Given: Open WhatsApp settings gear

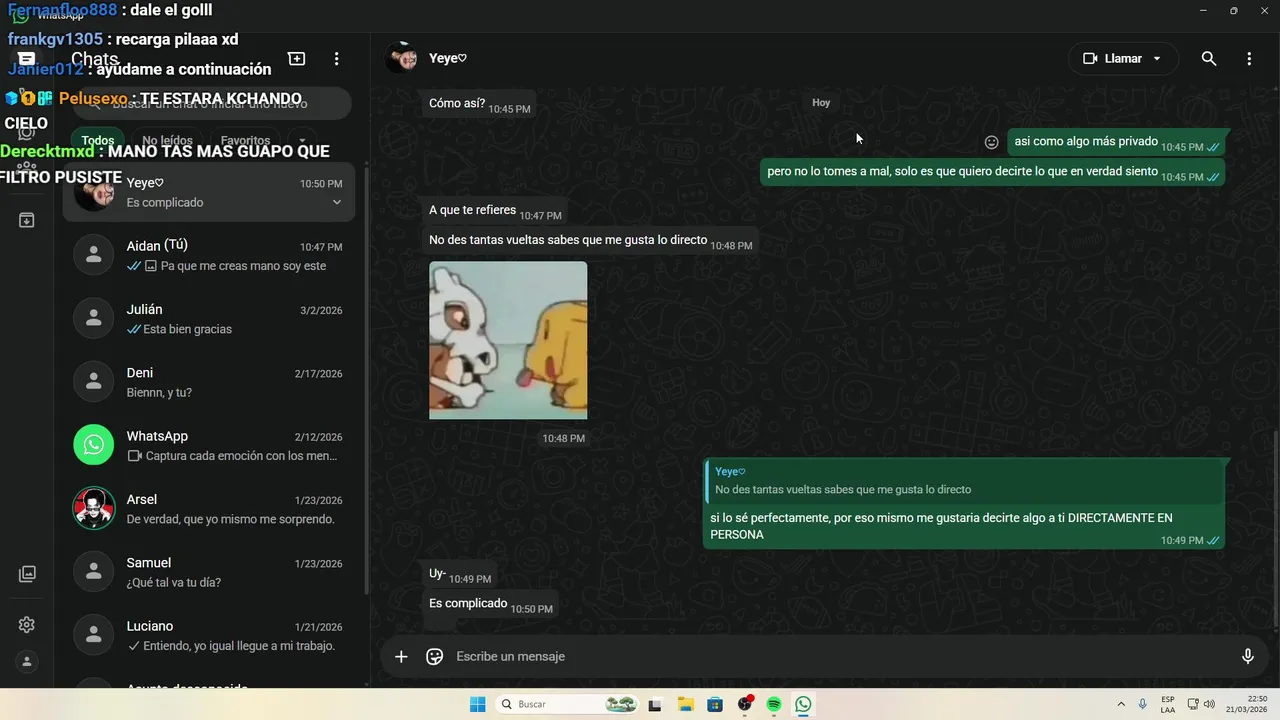Looking at the screenshot, I should click(x=27, y=625).
